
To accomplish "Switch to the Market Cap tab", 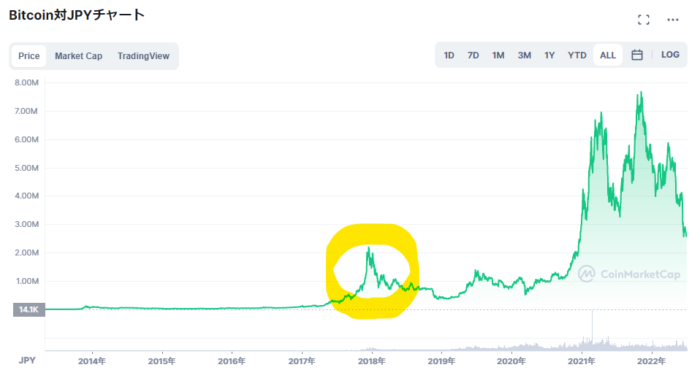I will coord(79,56).
